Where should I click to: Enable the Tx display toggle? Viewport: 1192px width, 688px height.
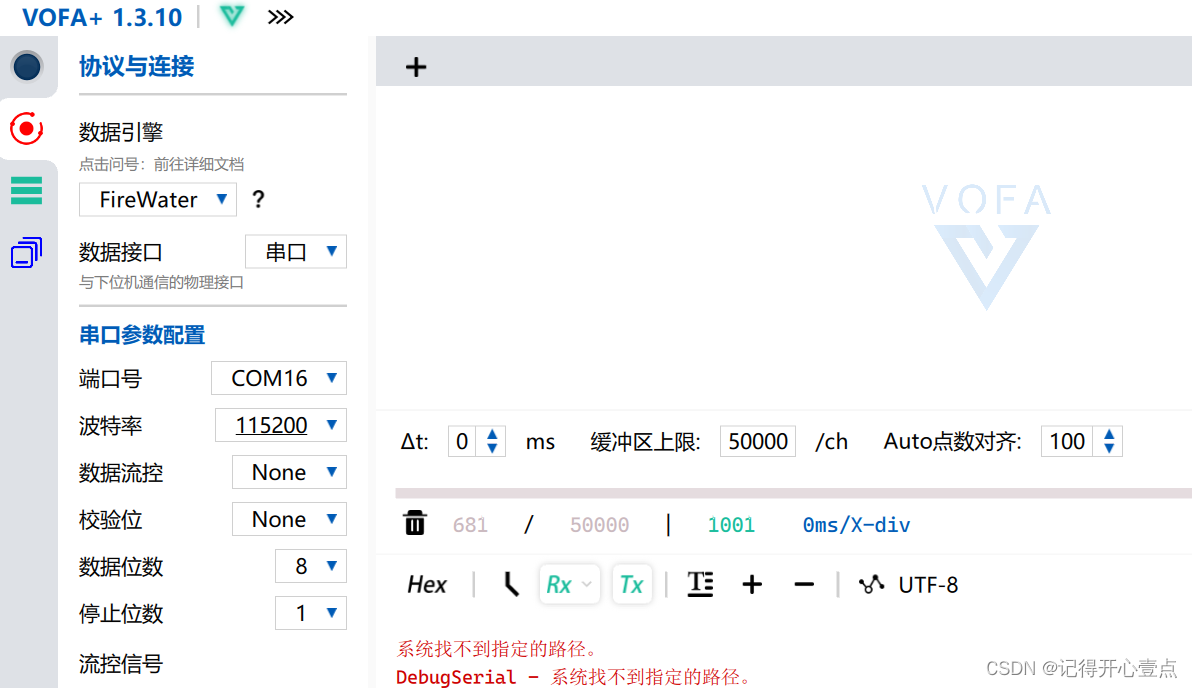pyautogui.click(x=632, y=584)
